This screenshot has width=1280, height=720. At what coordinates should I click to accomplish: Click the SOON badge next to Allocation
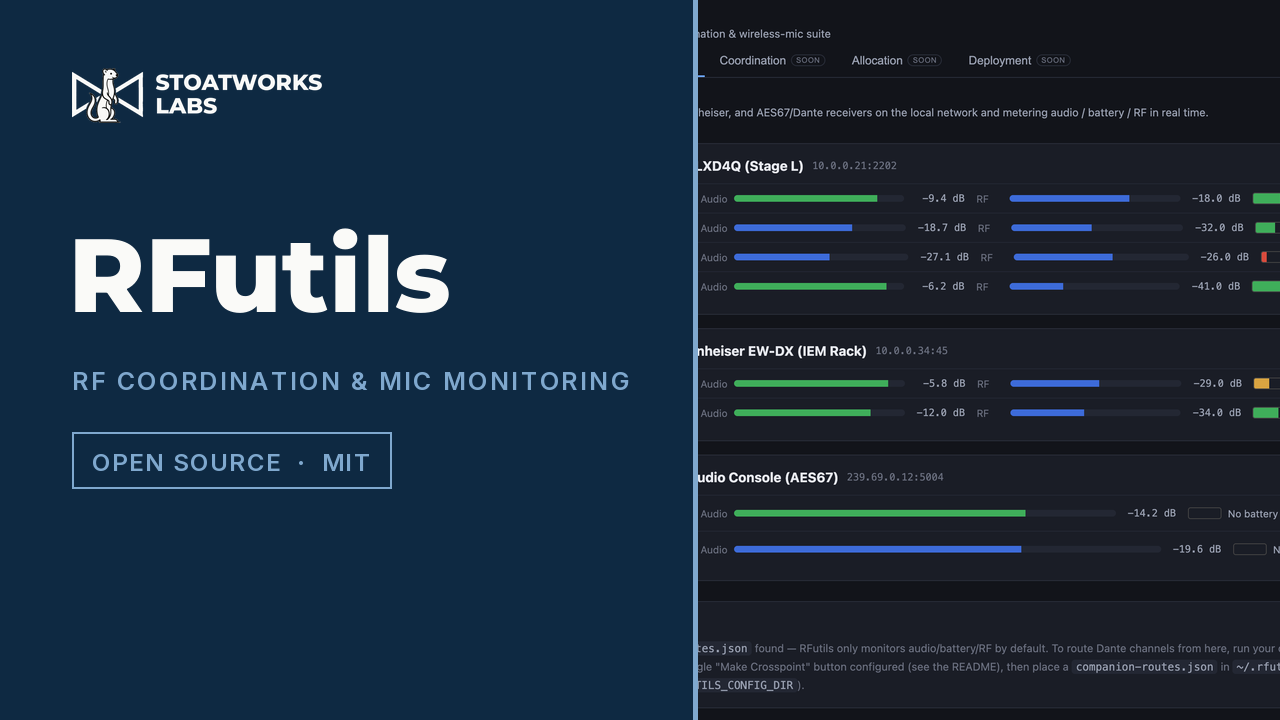point(925,60)
